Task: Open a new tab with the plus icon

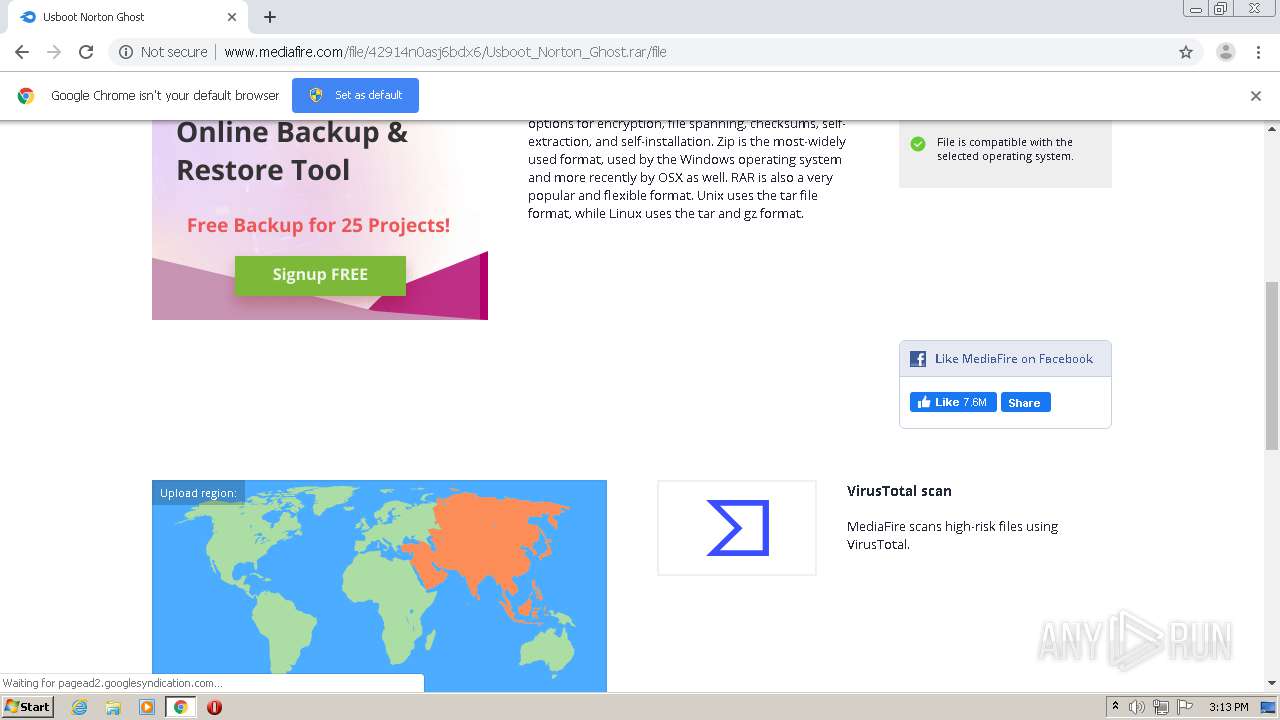Action: coord(270,17)
